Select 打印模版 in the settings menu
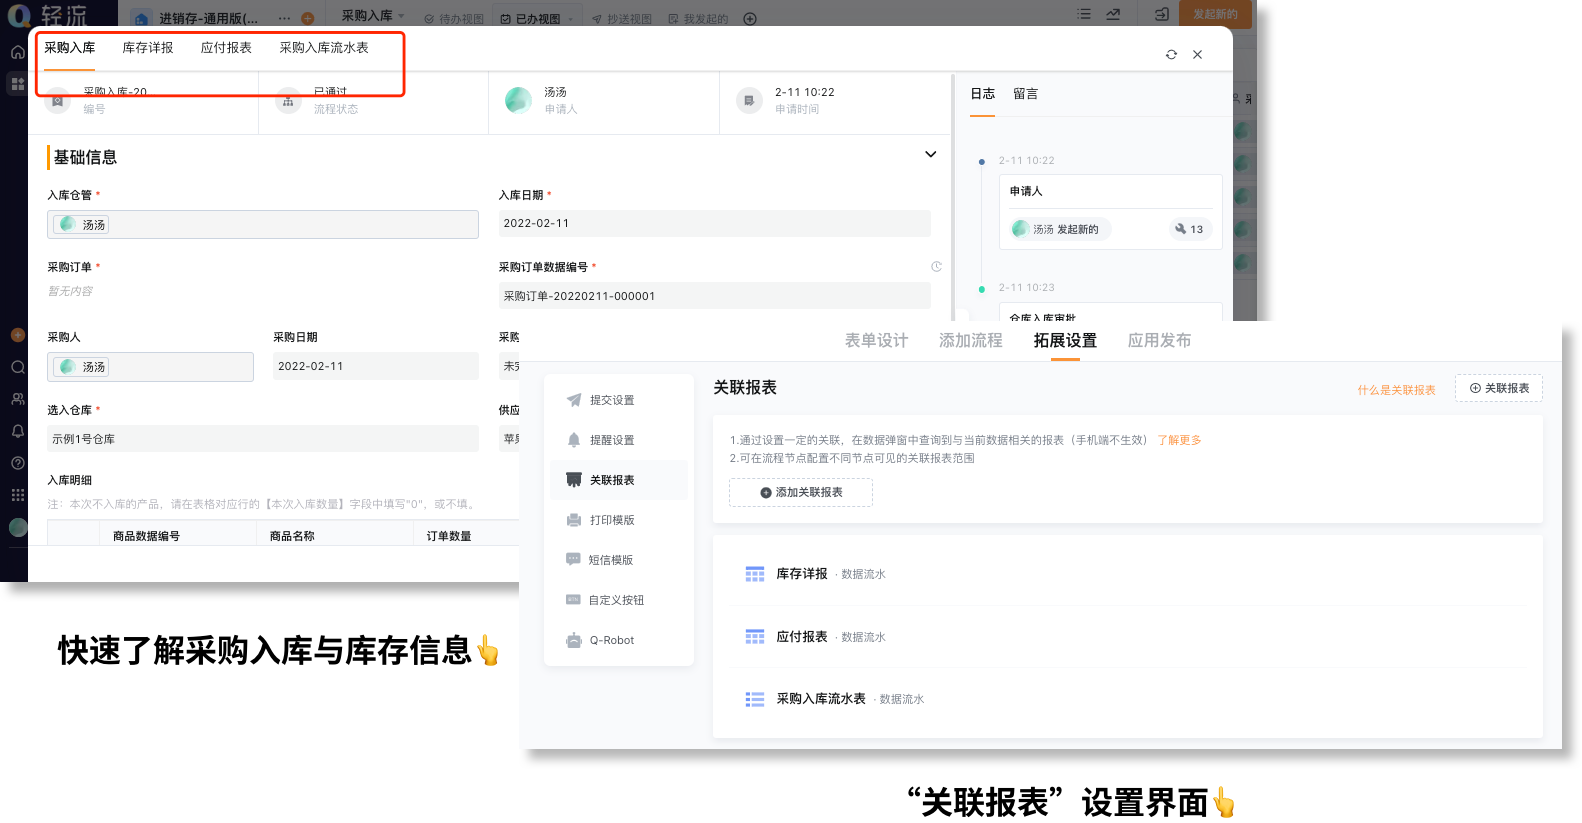The height and width of the screenshot is (823, 1582). tap(611, 520)
